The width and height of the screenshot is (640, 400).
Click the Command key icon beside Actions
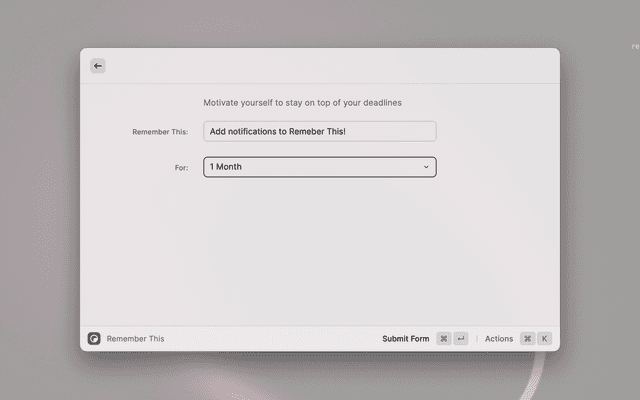pos(527,339)
